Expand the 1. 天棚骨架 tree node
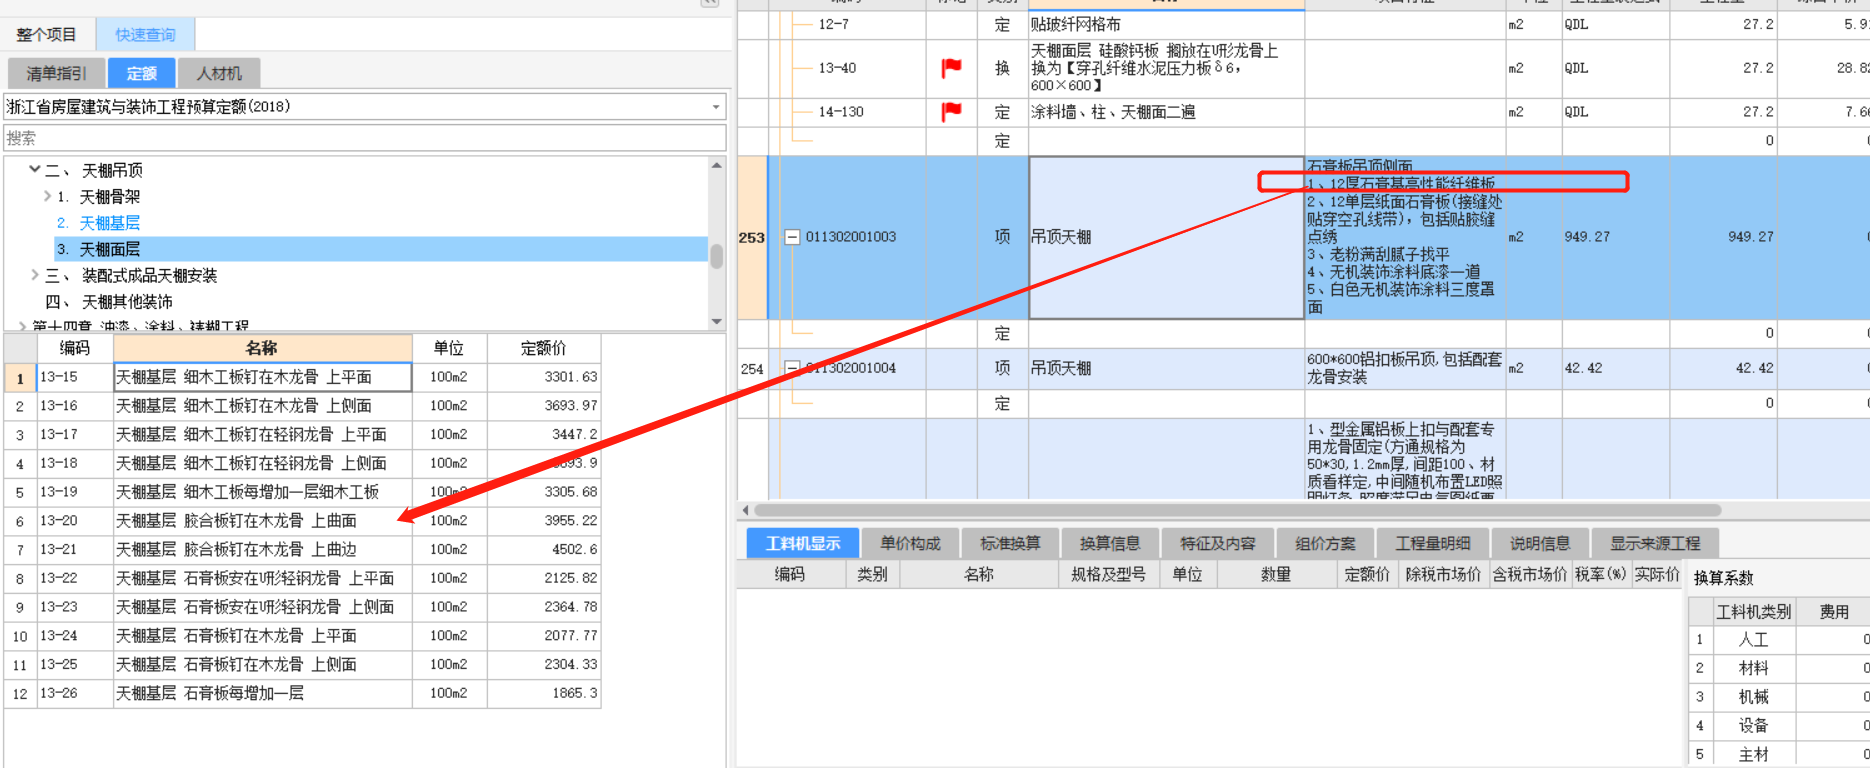 (x=47, y=196)
